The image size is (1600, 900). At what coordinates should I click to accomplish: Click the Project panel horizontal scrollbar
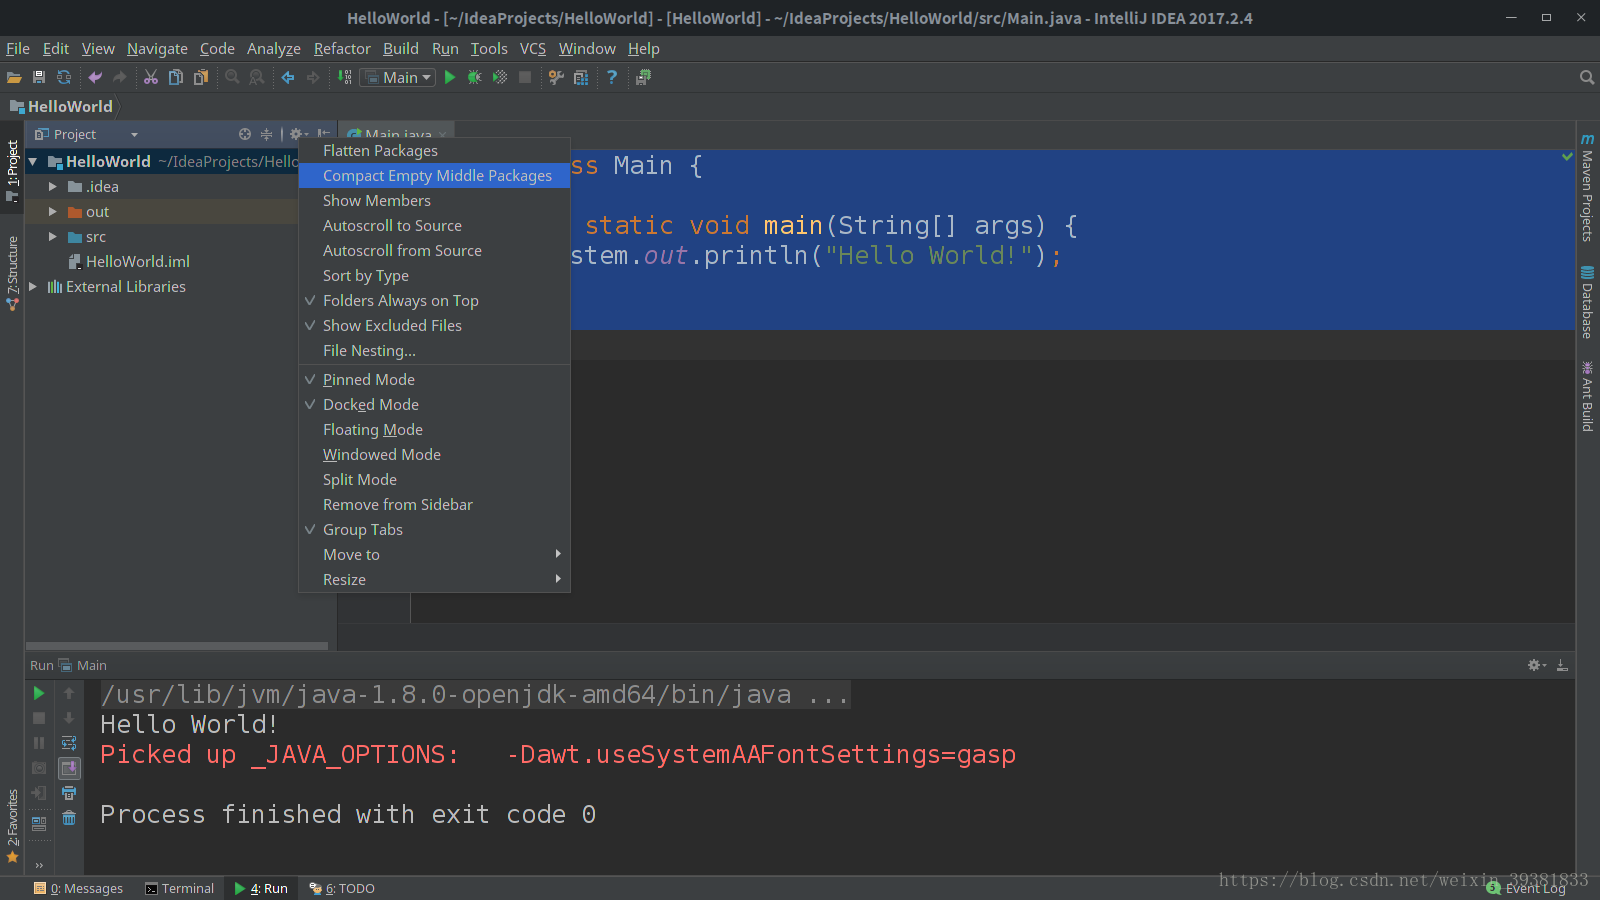pyautogui.click(x=177, y=646)
